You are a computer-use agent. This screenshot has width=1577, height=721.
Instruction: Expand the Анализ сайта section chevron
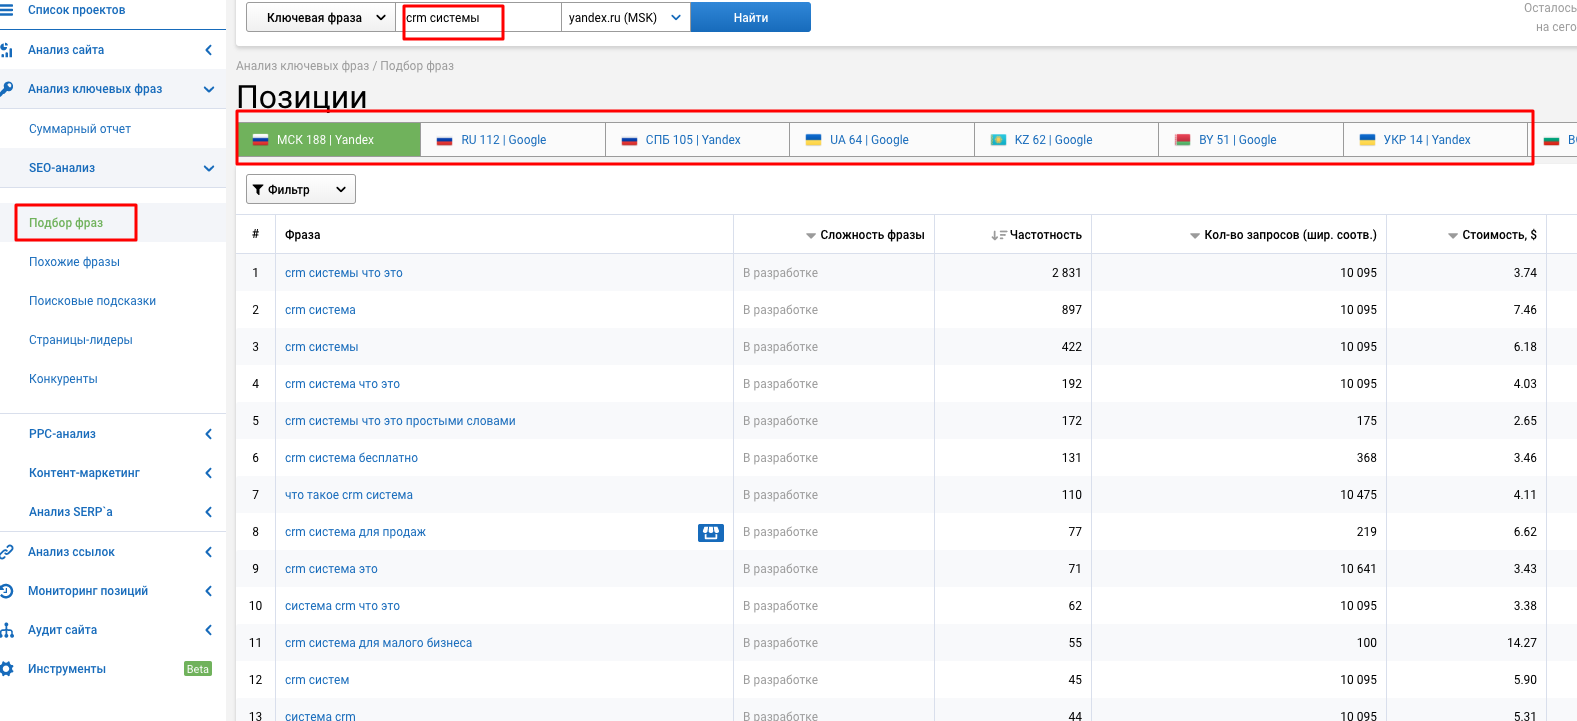click(208, 50)
